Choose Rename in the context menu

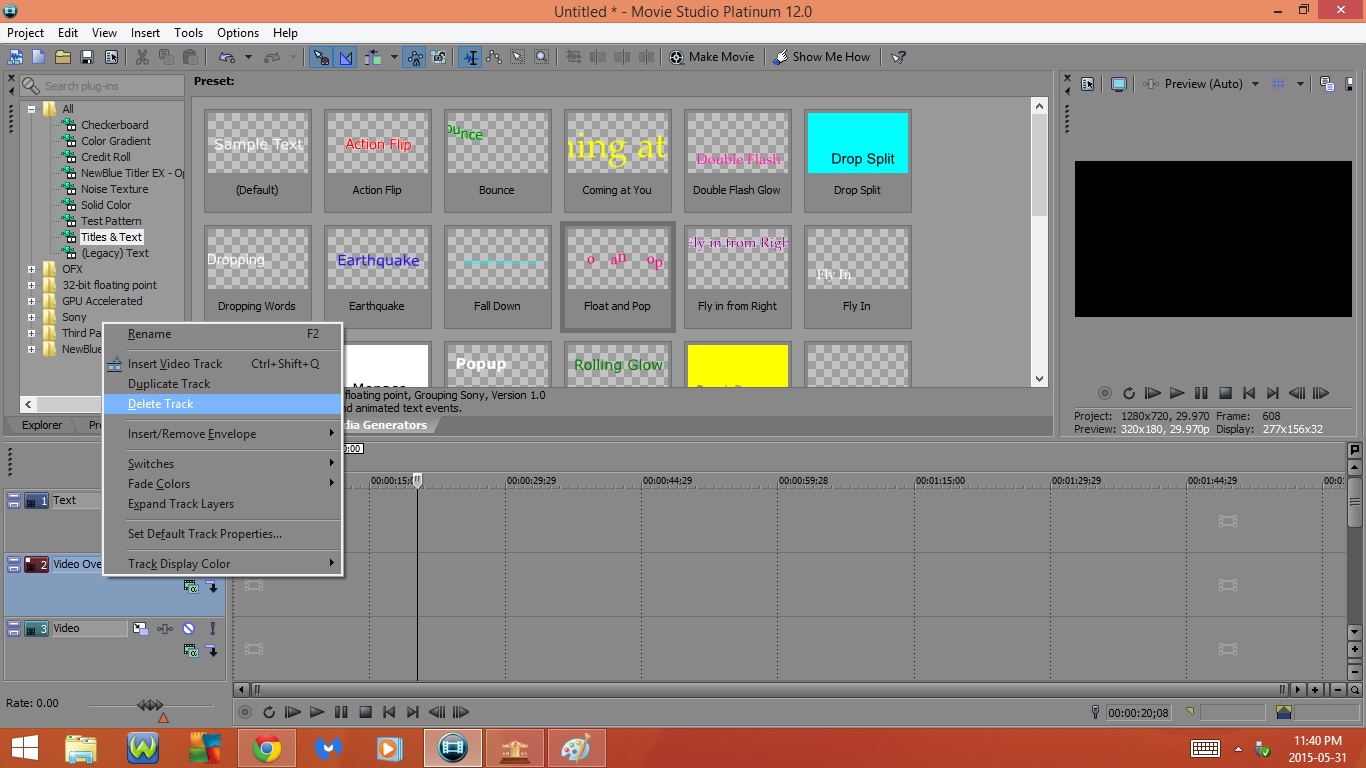point(222,334)
